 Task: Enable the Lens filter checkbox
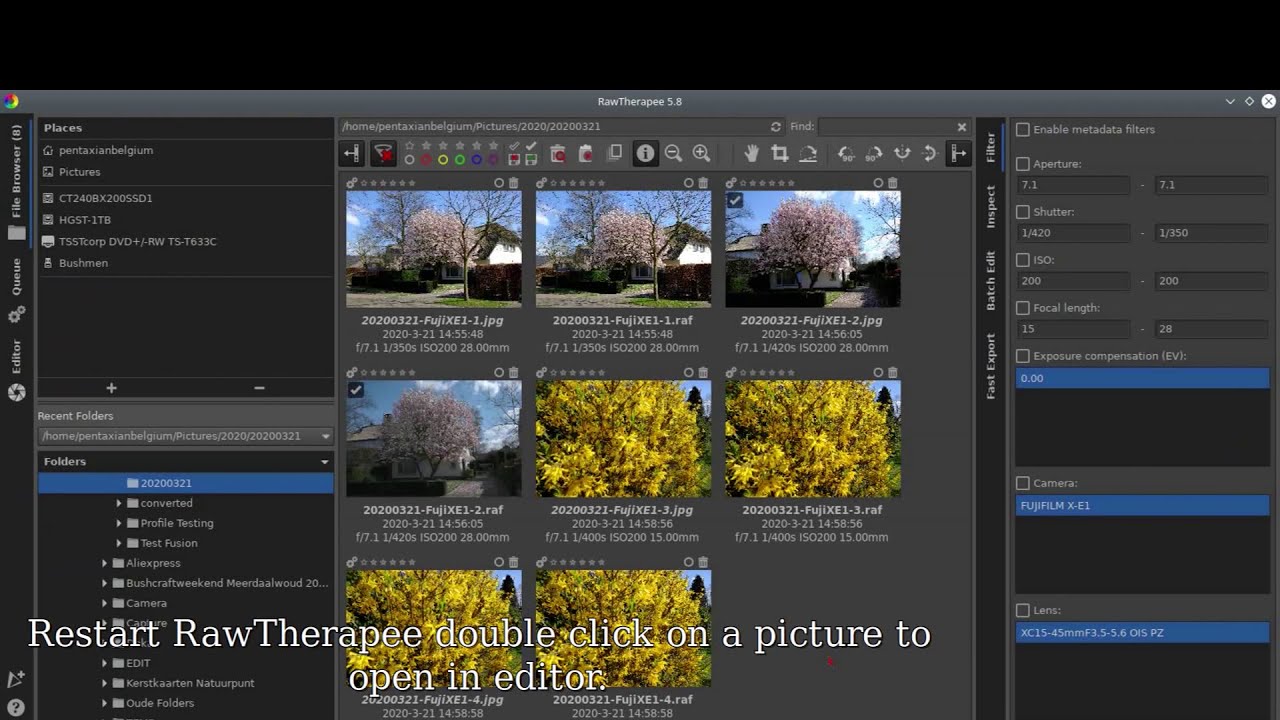[x=1023, y=610]
